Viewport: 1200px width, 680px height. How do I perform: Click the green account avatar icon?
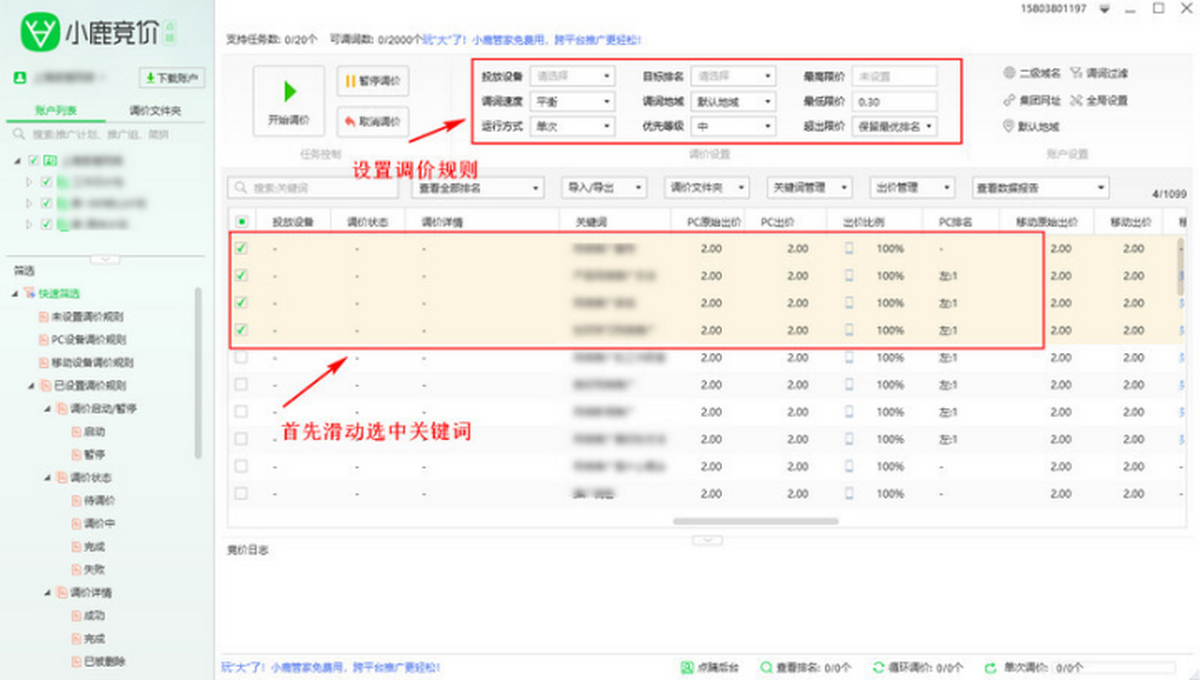(19, 77)
